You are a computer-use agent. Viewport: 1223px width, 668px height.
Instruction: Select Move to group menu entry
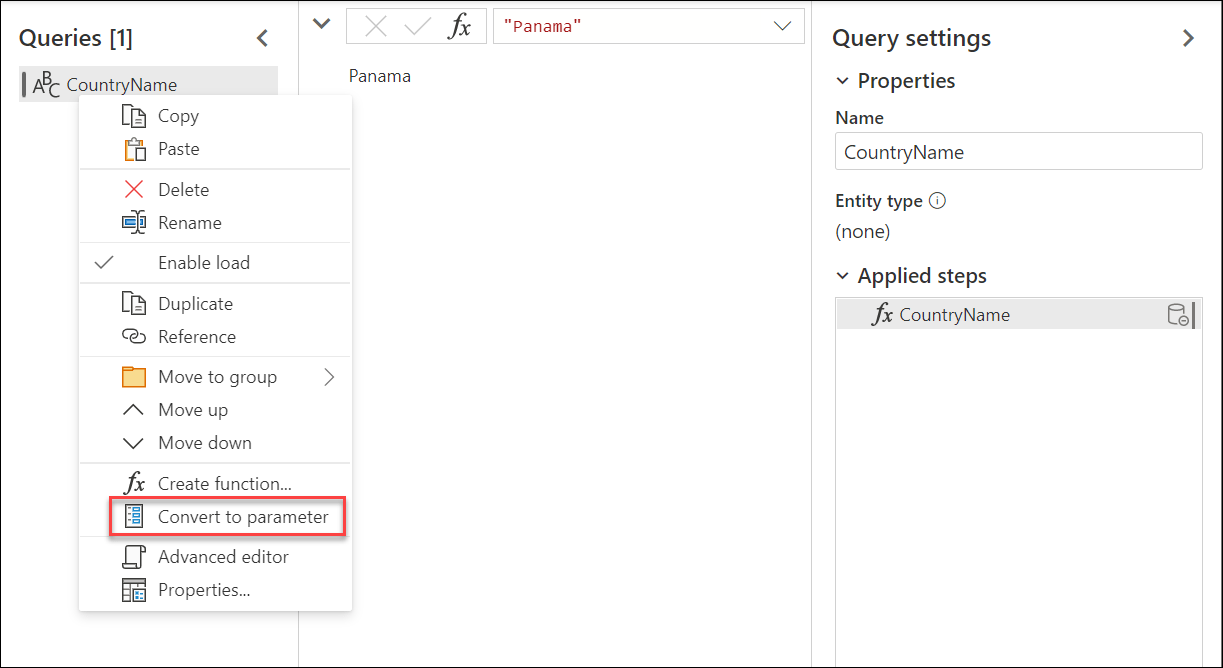[215, 377]
